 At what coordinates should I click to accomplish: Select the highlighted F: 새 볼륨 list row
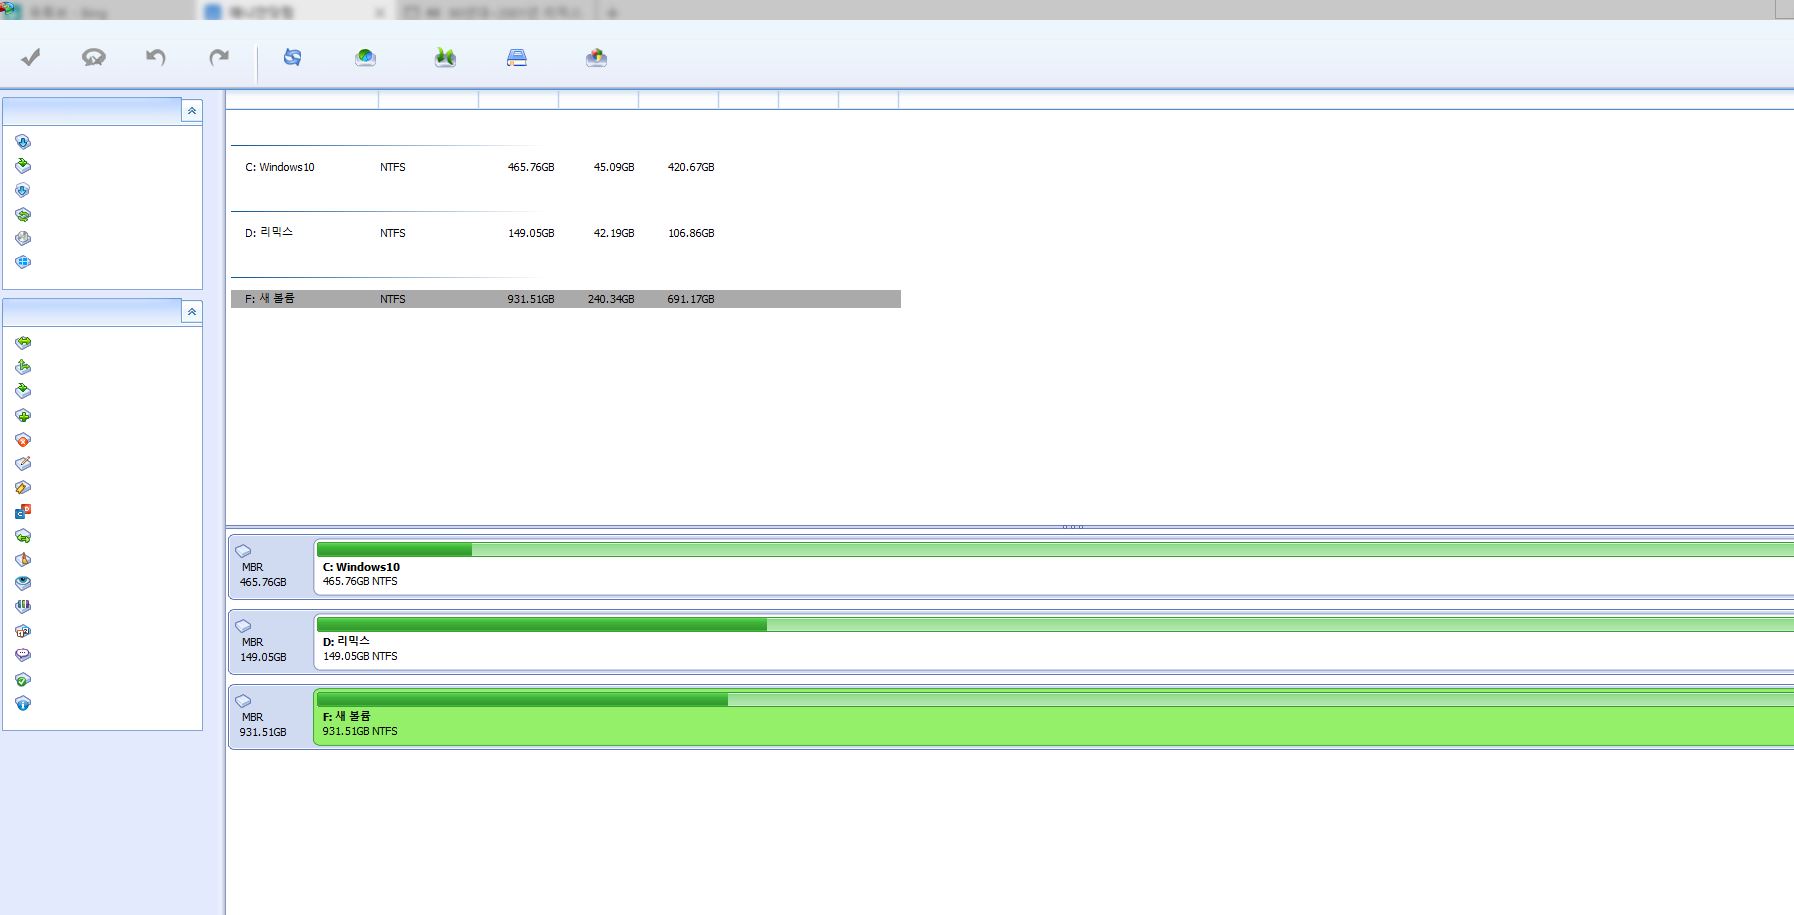point(566,299)
